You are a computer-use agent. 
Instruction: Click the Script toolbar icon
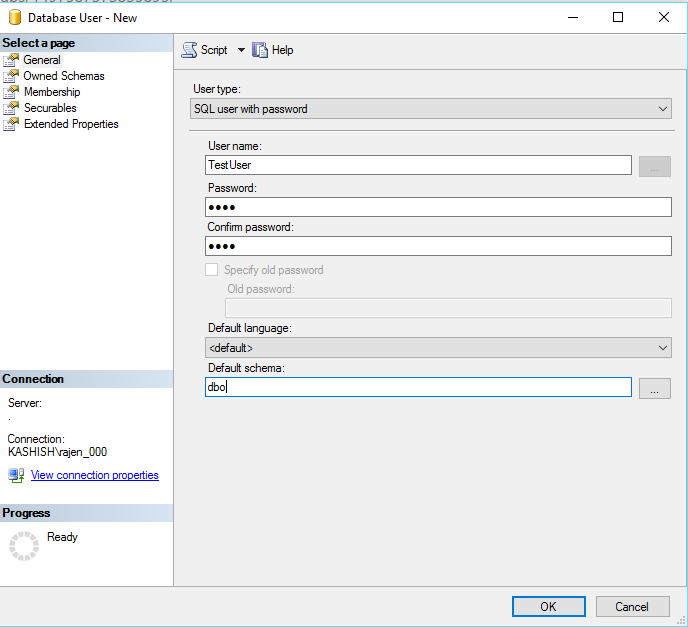(189, 50)
